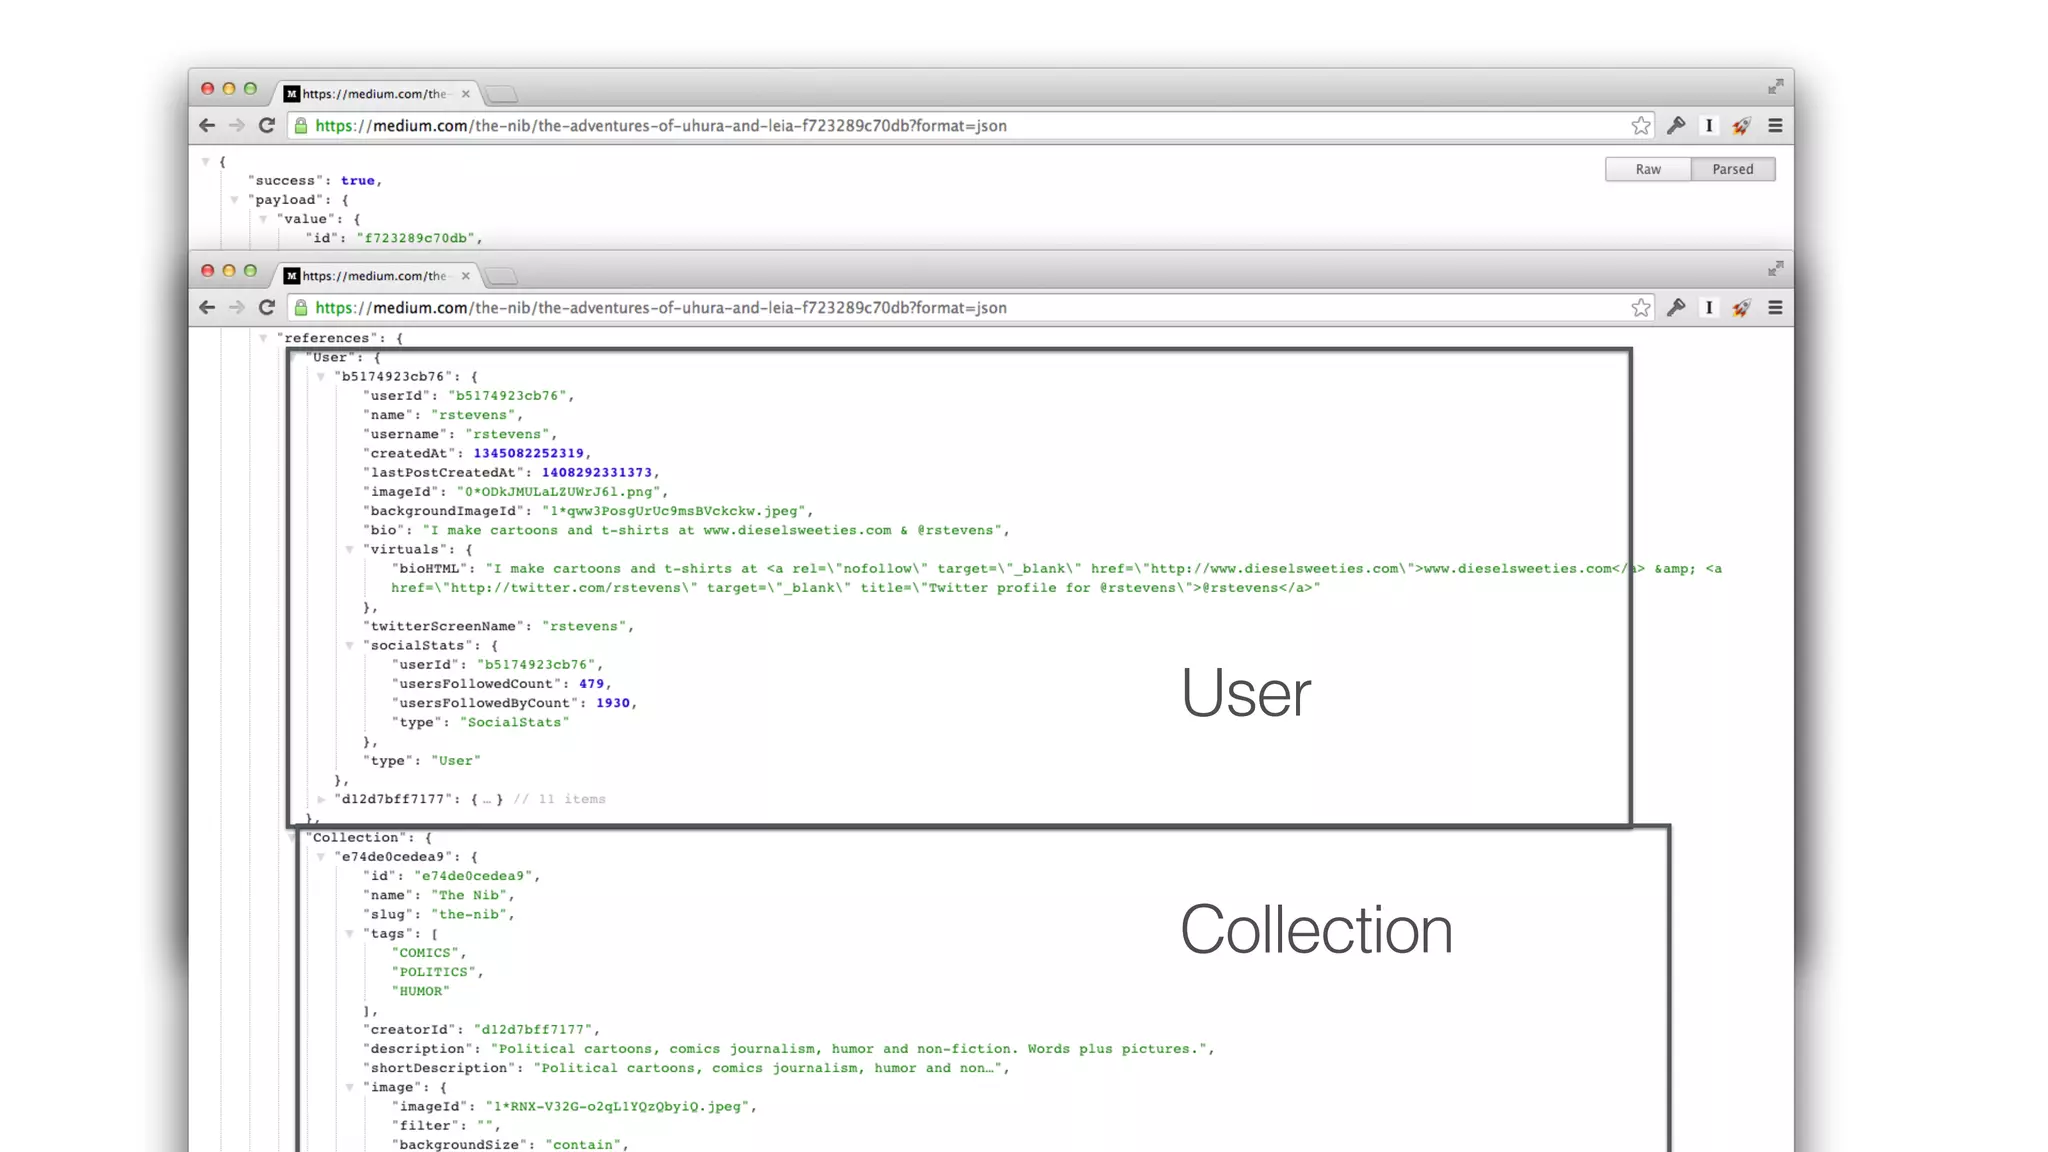The height and width of the screenshot is (1152, 2048).
Task: Open the rocket extension in rear window
Action: coord(1741,125)
